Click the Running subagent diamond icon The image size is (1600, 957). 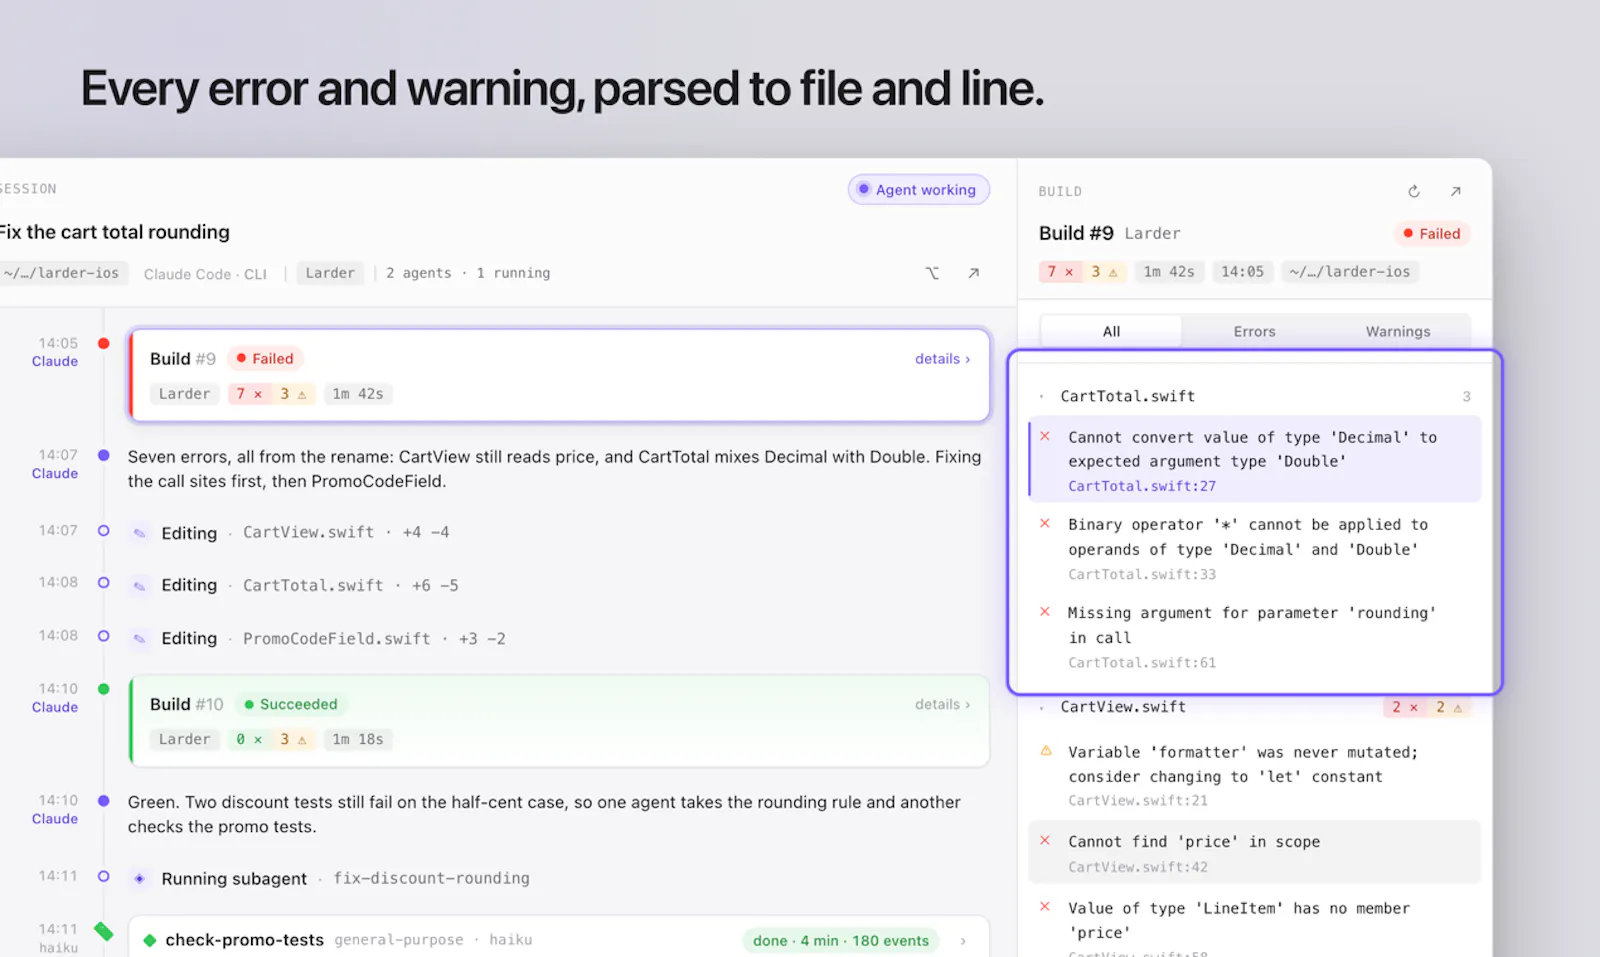(140, 878)
